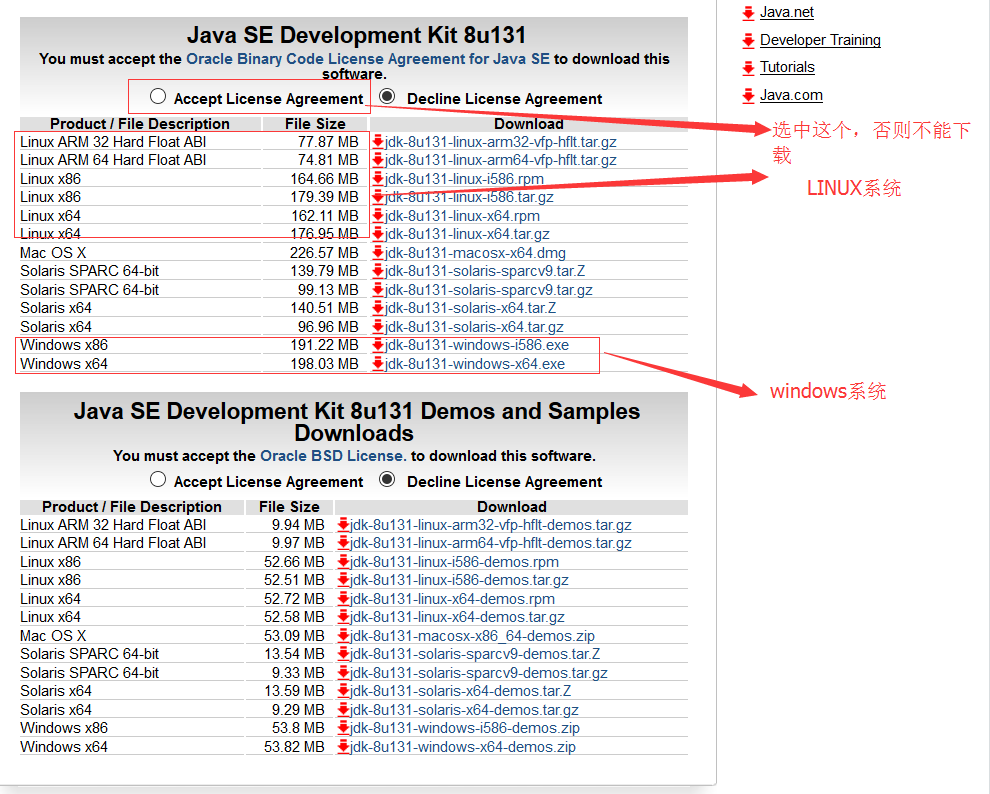Download jdk-8u131-solaris-x64.tar.gz
The width and height of the screenshot is (990, 794).
(x=474, y=327)
